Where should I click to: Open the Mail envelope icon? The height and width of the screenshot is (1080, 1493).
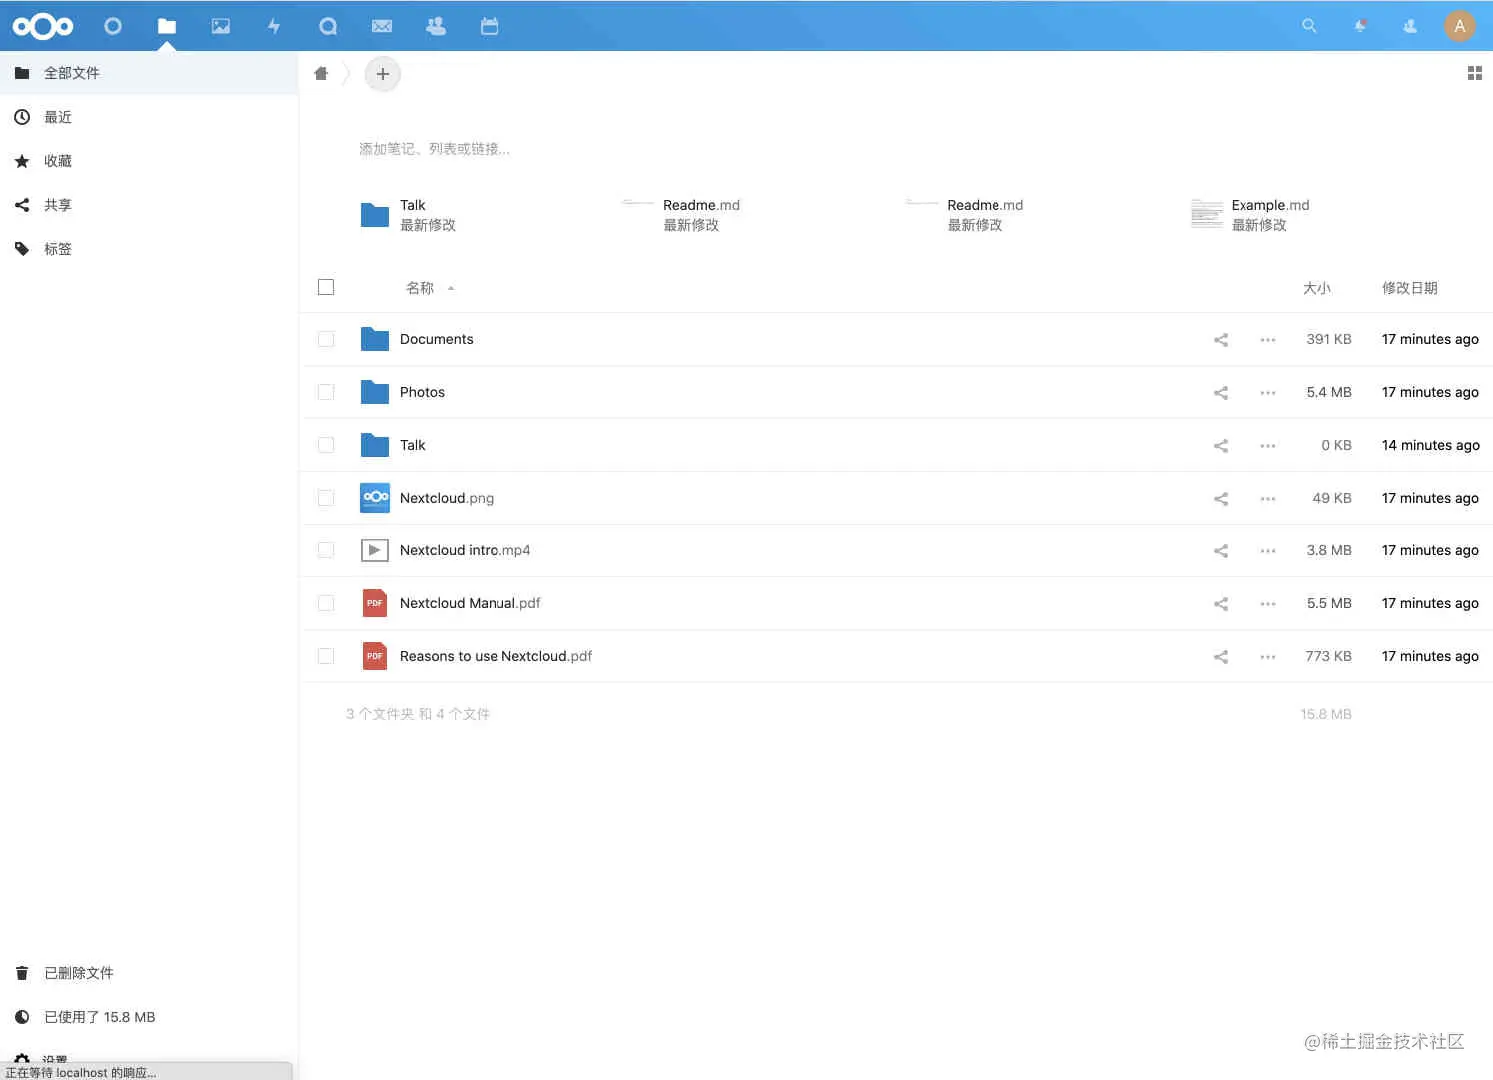382,26
